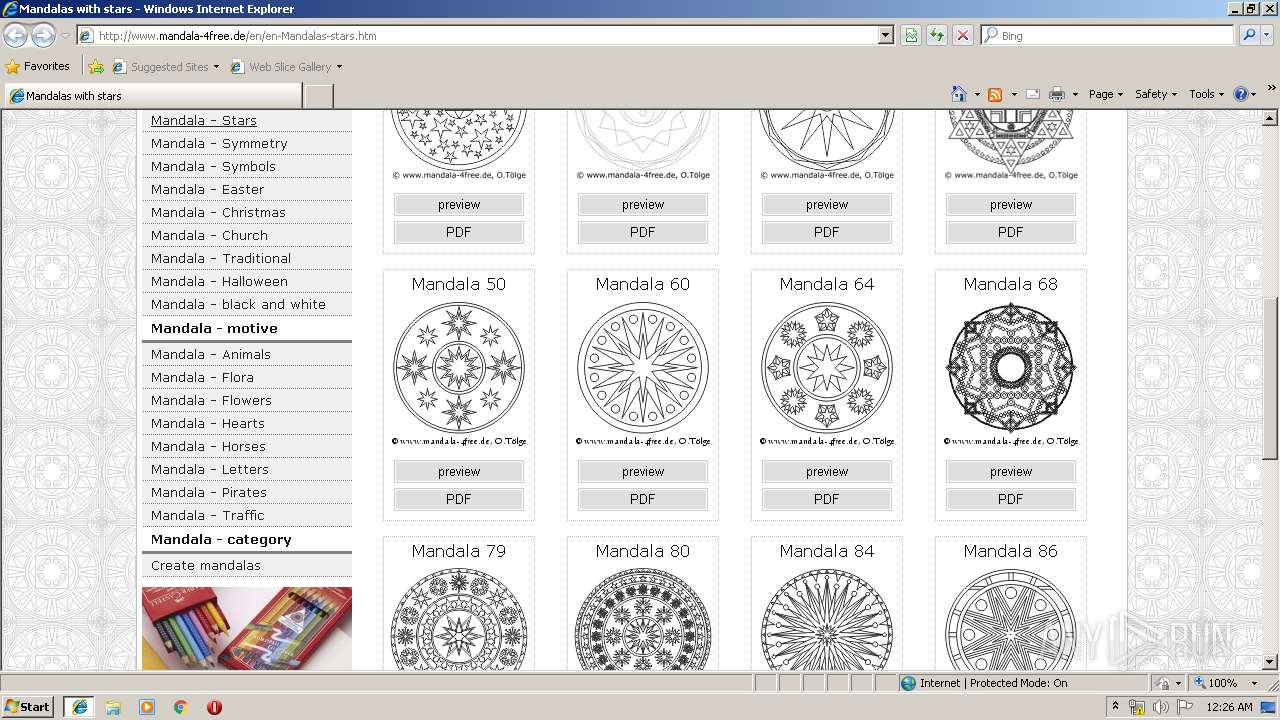This screenshot has height=720, width=1280.
Task: Click the volume speaker tray icon
Action: tap(1160, 707)
